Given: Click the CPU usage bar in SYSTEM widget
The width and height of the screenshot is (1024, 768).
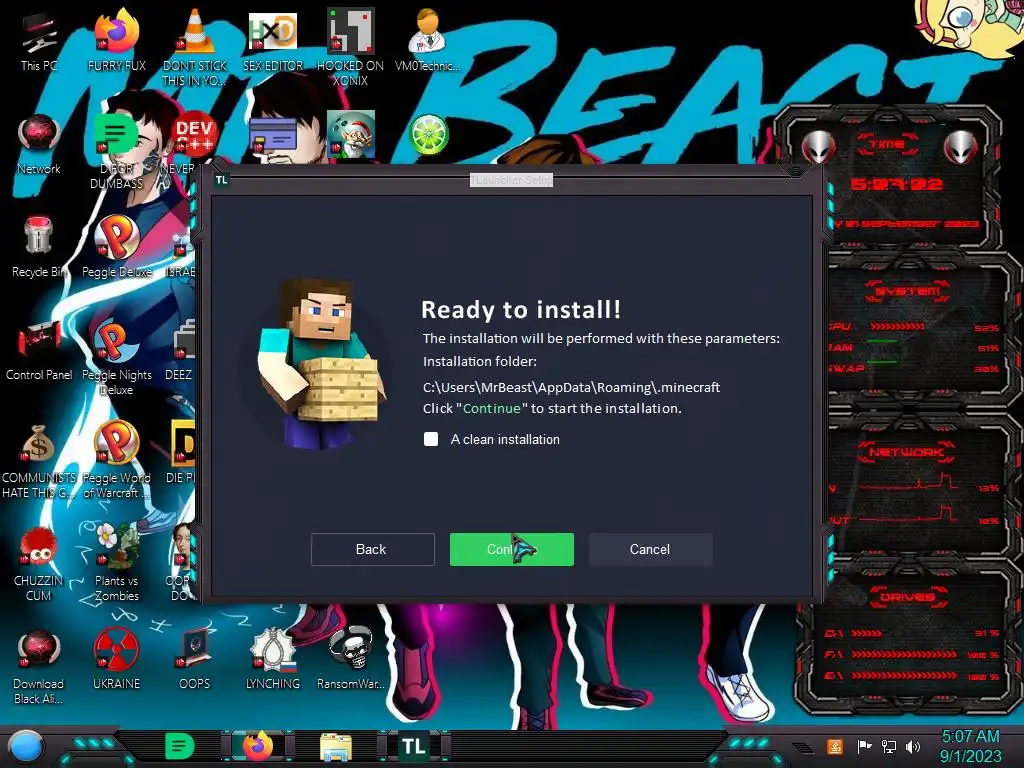Looking at the screenshot, I should click(x=897, y=326).
